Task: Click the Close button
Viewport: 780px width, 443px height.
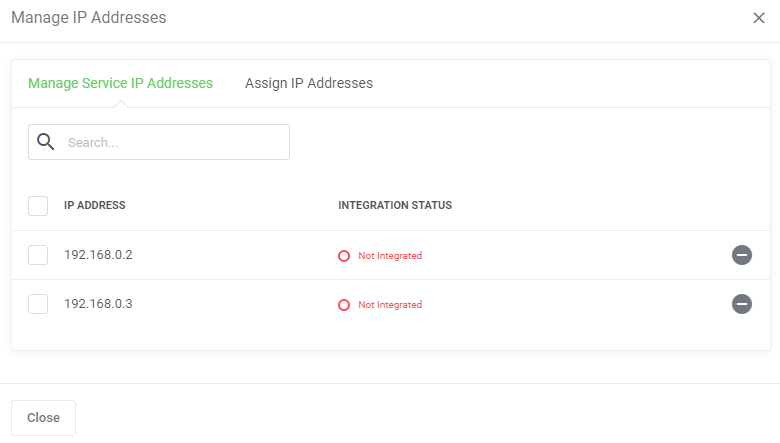Action: (43, 418)
